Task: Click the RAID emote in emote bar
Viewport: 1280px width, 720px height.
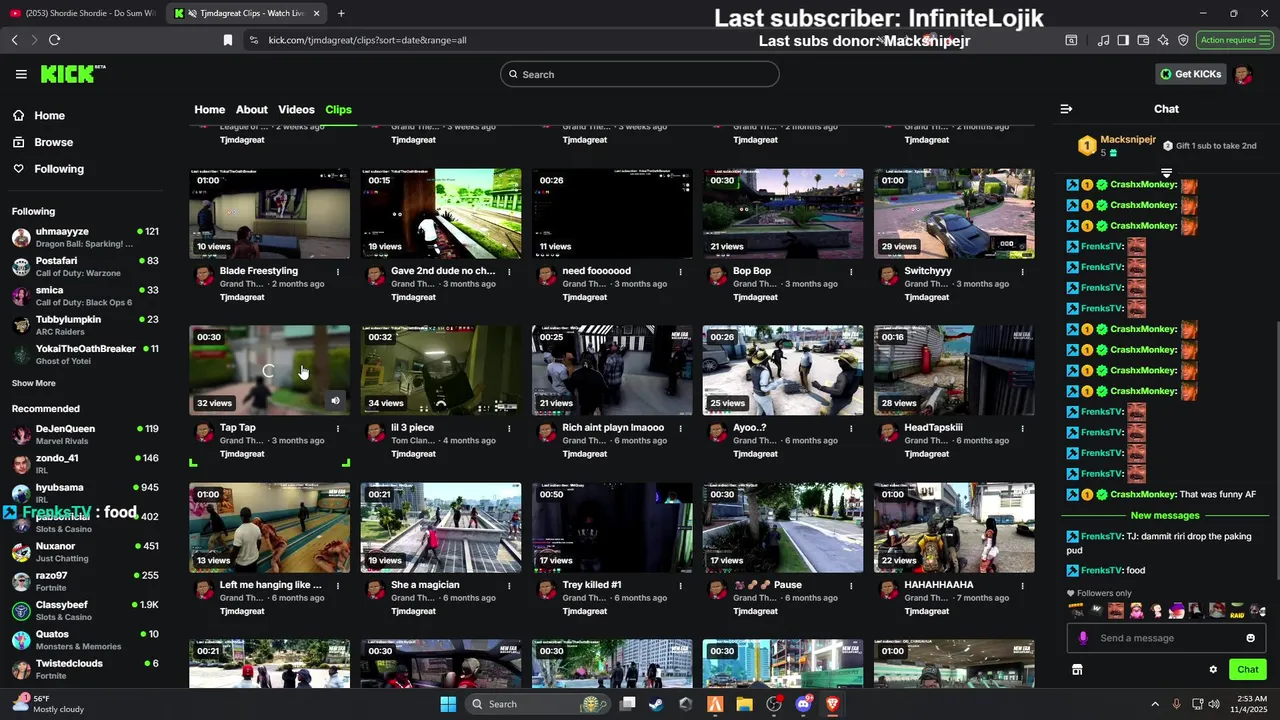Action: [1237, 611]
